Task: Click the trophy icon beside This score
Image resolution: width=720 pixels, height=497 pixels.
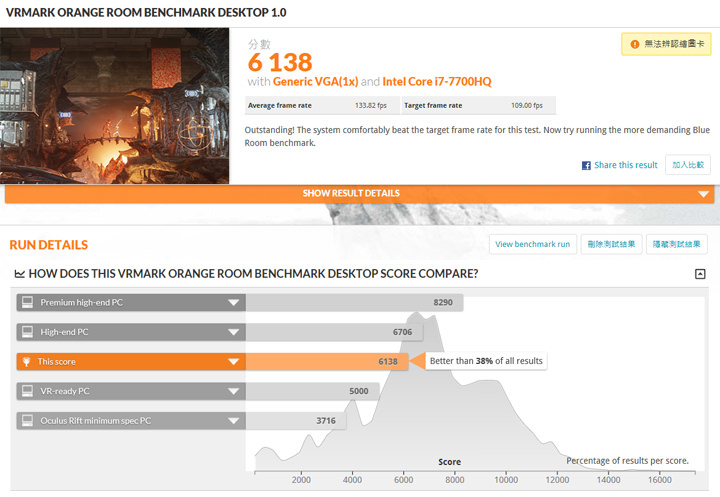Action: [x=28, y=362]
